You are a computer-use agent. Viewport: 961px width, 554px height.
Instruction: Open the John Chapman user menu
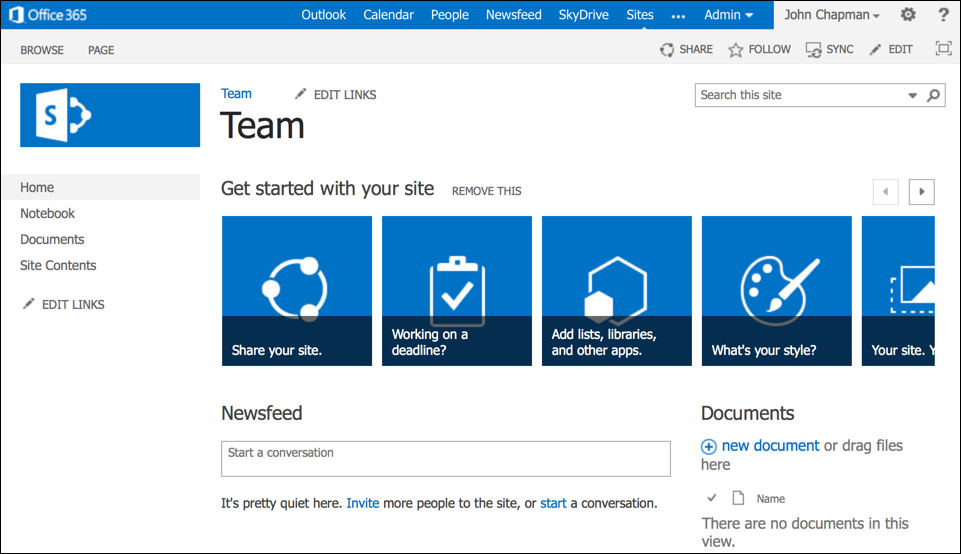coord(831,15)
